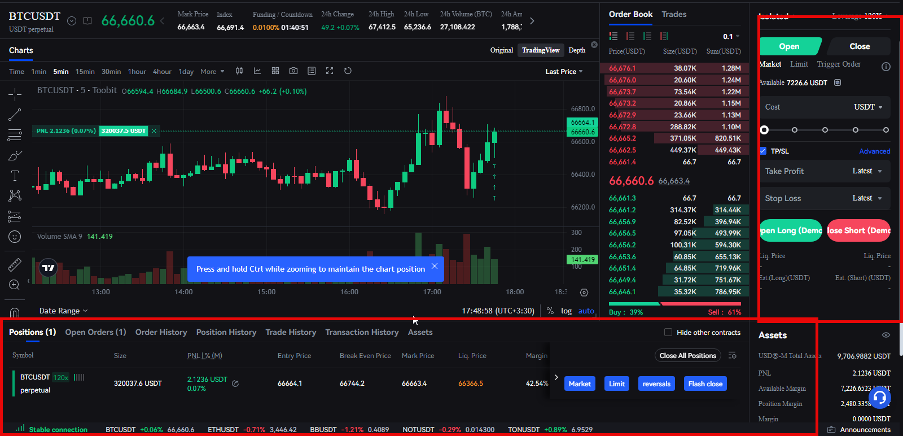Change order book 0.1 price grouping
The image size is (904, 436).
pos(731,36)
